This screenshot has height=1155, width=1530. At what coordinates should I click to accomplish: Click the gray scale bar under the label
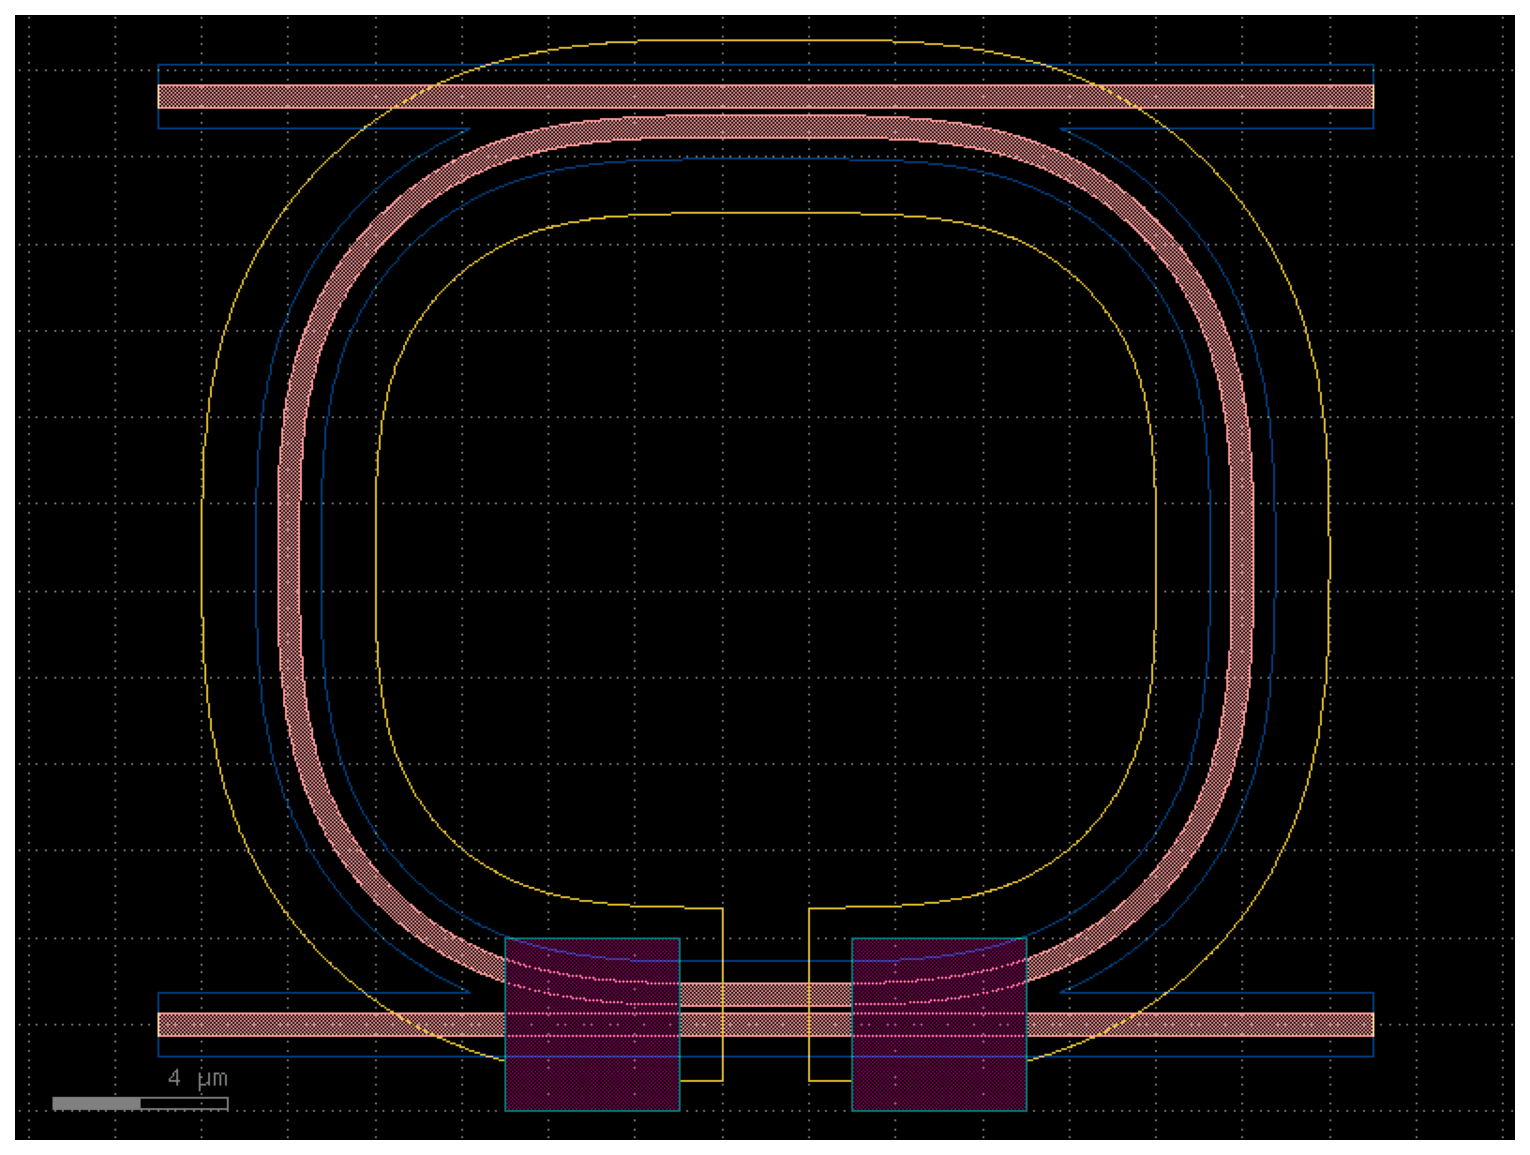pos(140,1103)
